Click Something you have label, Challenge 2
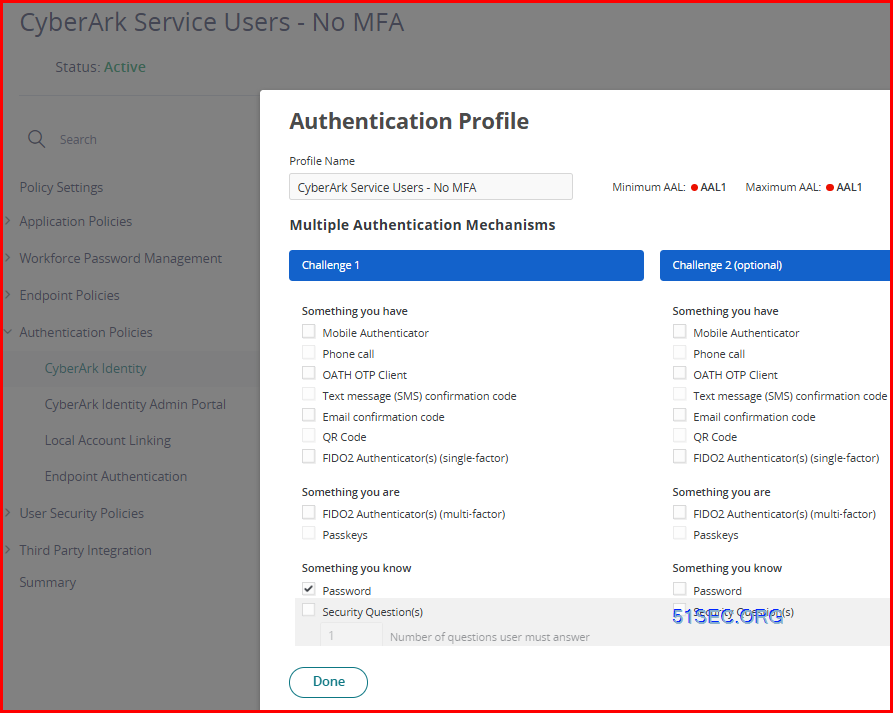The height and width of the screenshot is (713, 893). [x=725, y=312]
